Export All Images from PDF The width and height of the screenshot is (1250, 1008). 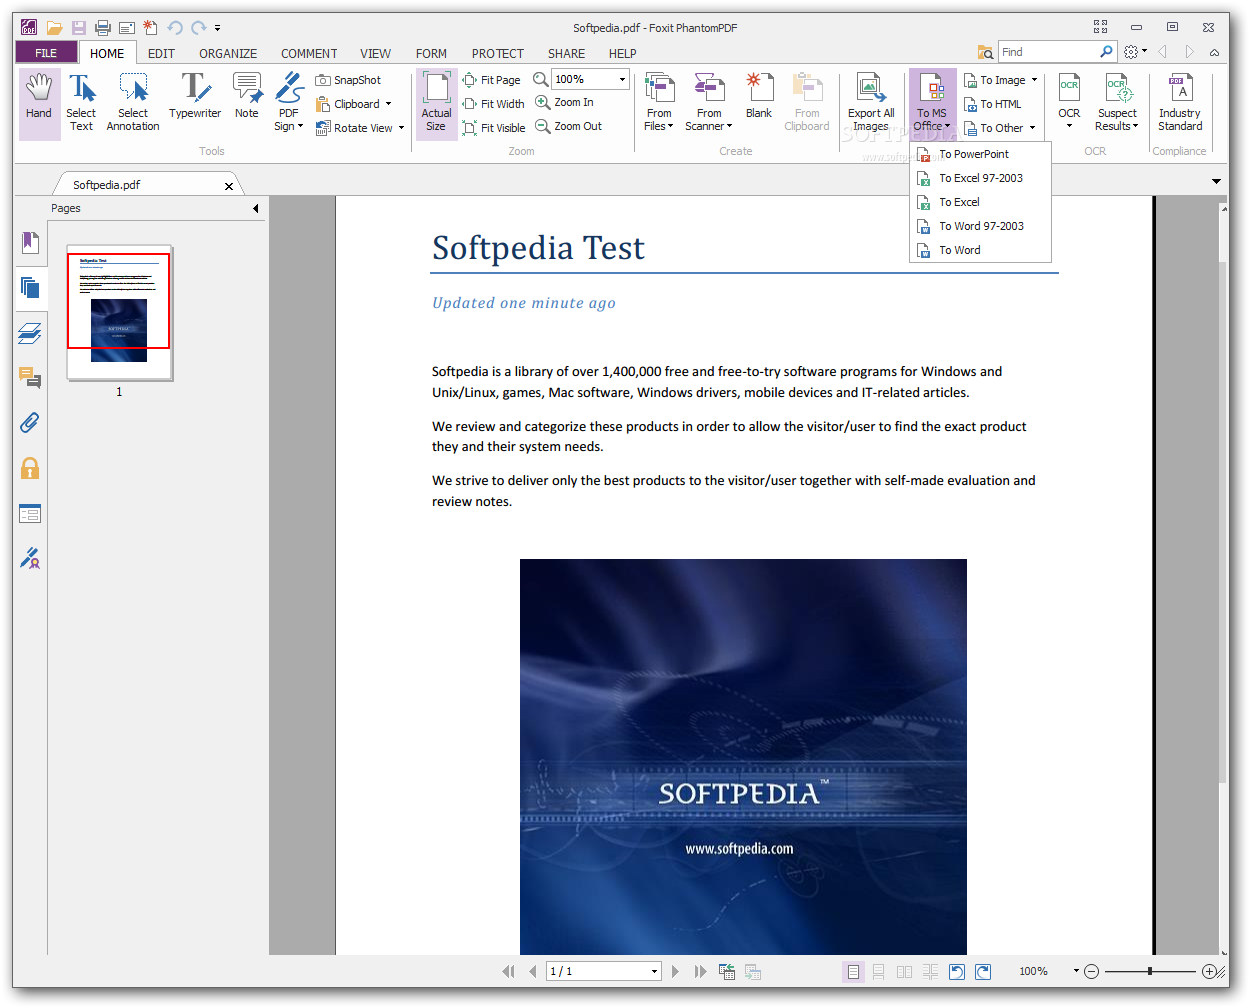(871, 103)
